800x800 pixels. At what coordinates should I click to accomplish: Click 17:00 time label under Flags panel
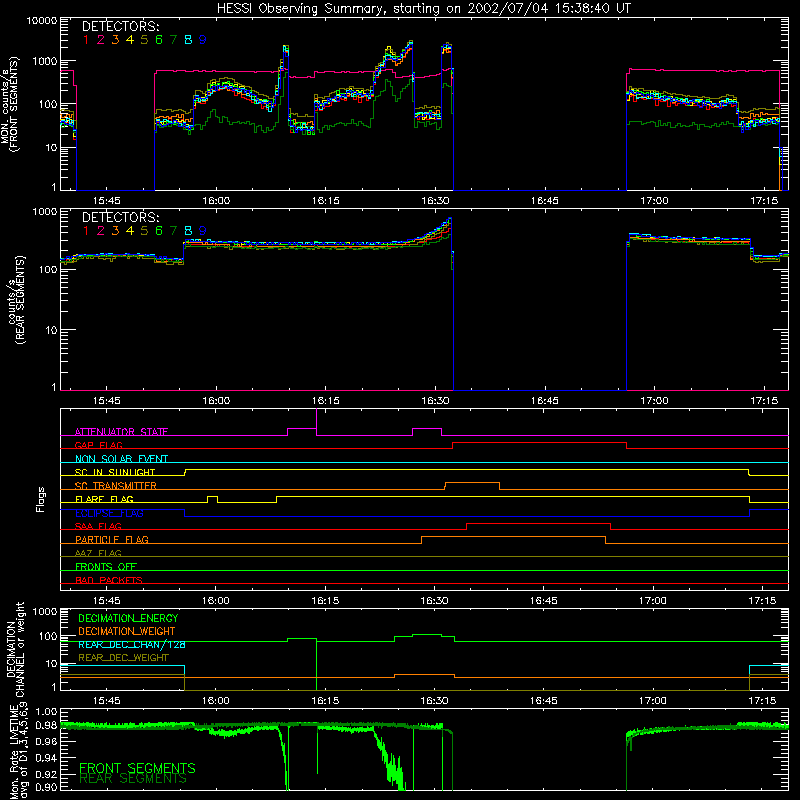click(x=653, y=601)
